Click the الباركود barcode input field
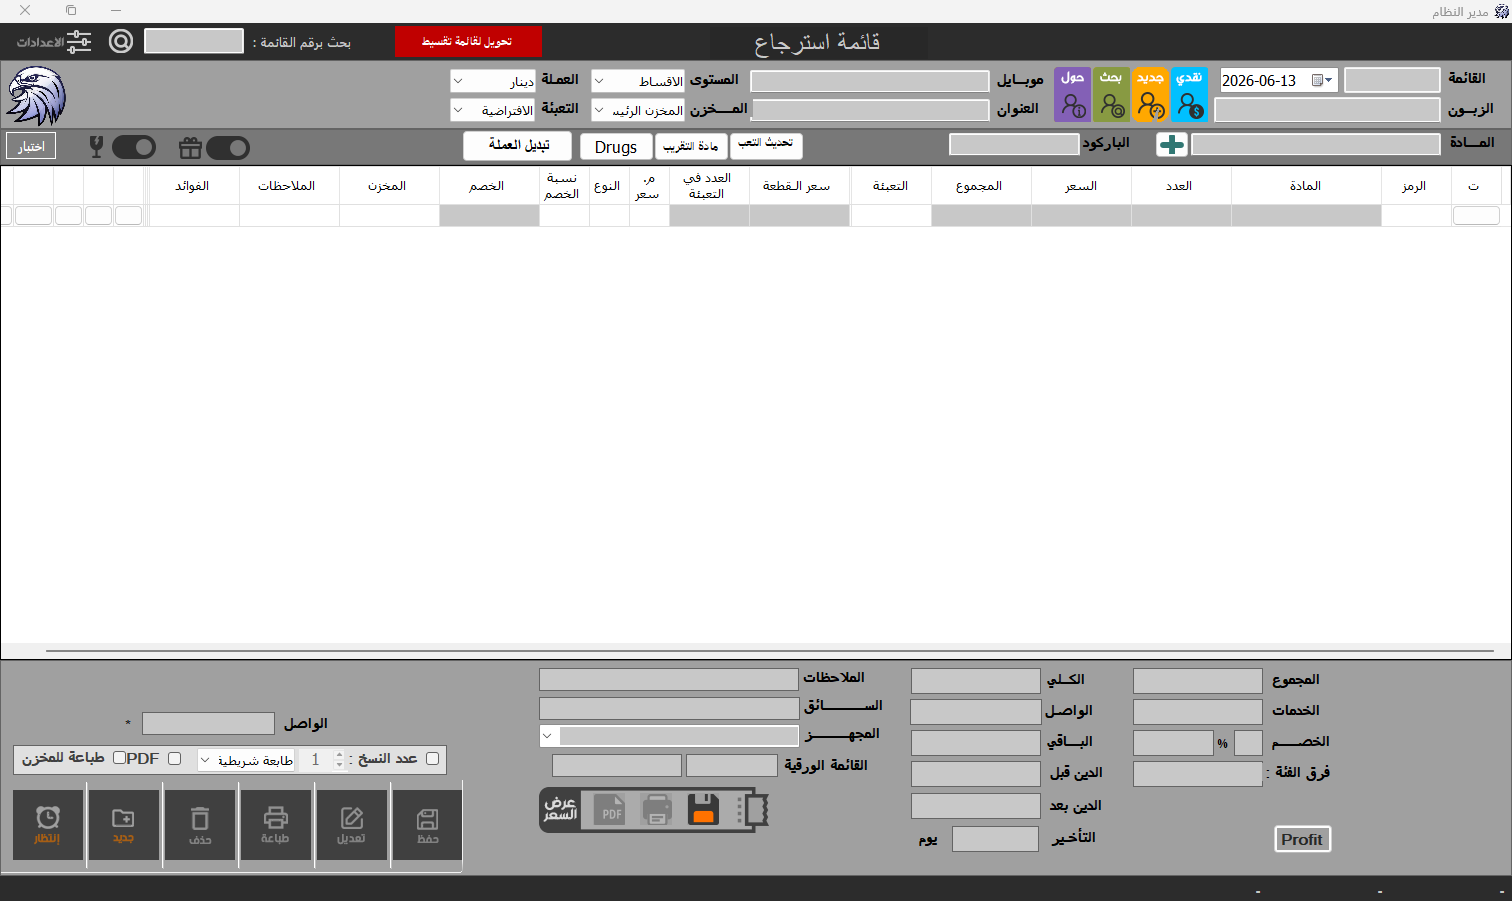The height and width of the screenshot is (901, 1512). click(x=1014, y=144)
